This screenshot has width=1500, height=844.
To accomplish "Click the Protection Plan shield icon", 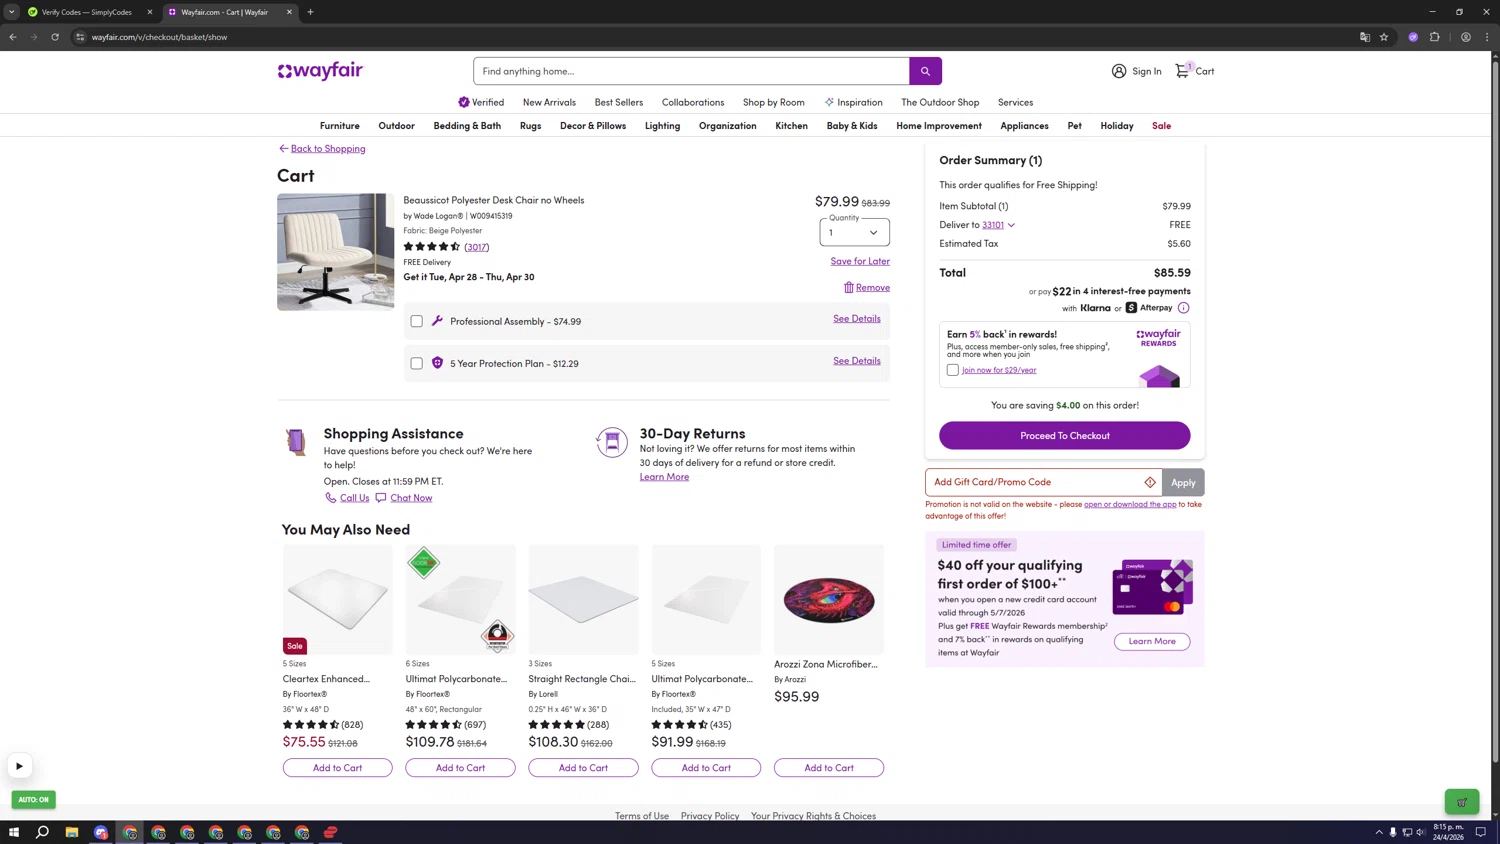I will [x=437, y=363].
